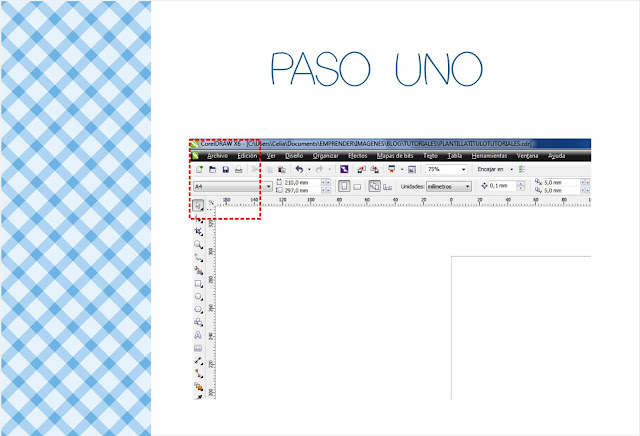Screen dimensions: 640x436
Task: Select the Basic Shapes tool
Action: click(x=198, y=322)
